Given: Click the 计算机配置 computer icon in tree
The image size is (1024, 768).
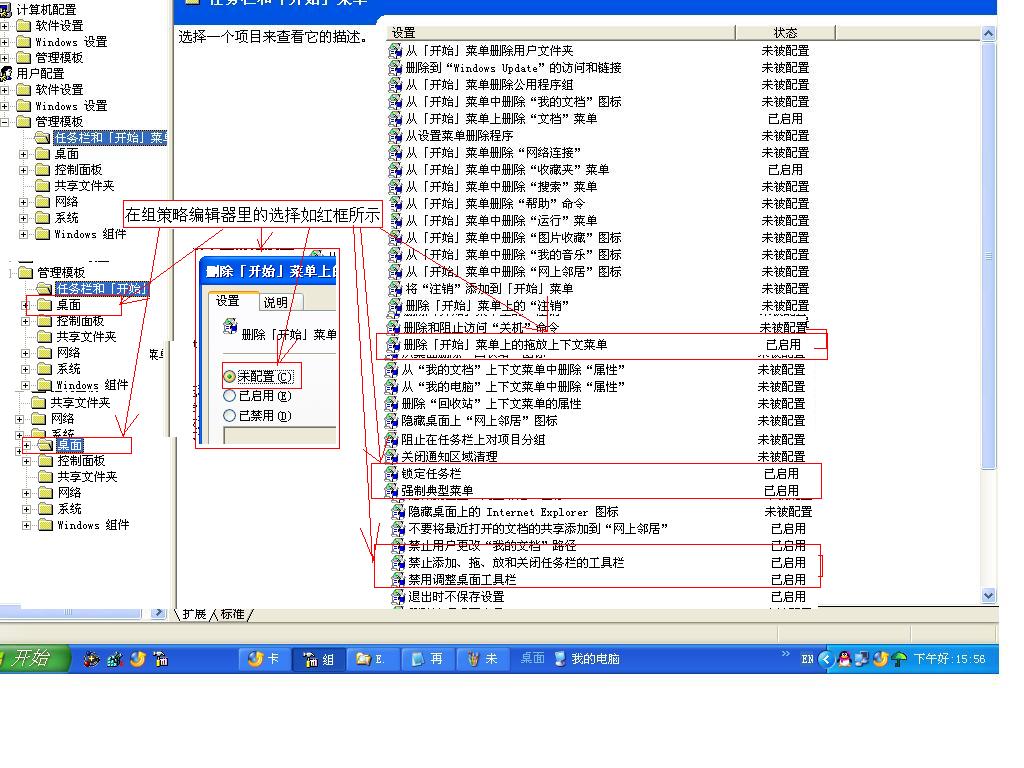Looking at the screenshot, I should 6,9.
